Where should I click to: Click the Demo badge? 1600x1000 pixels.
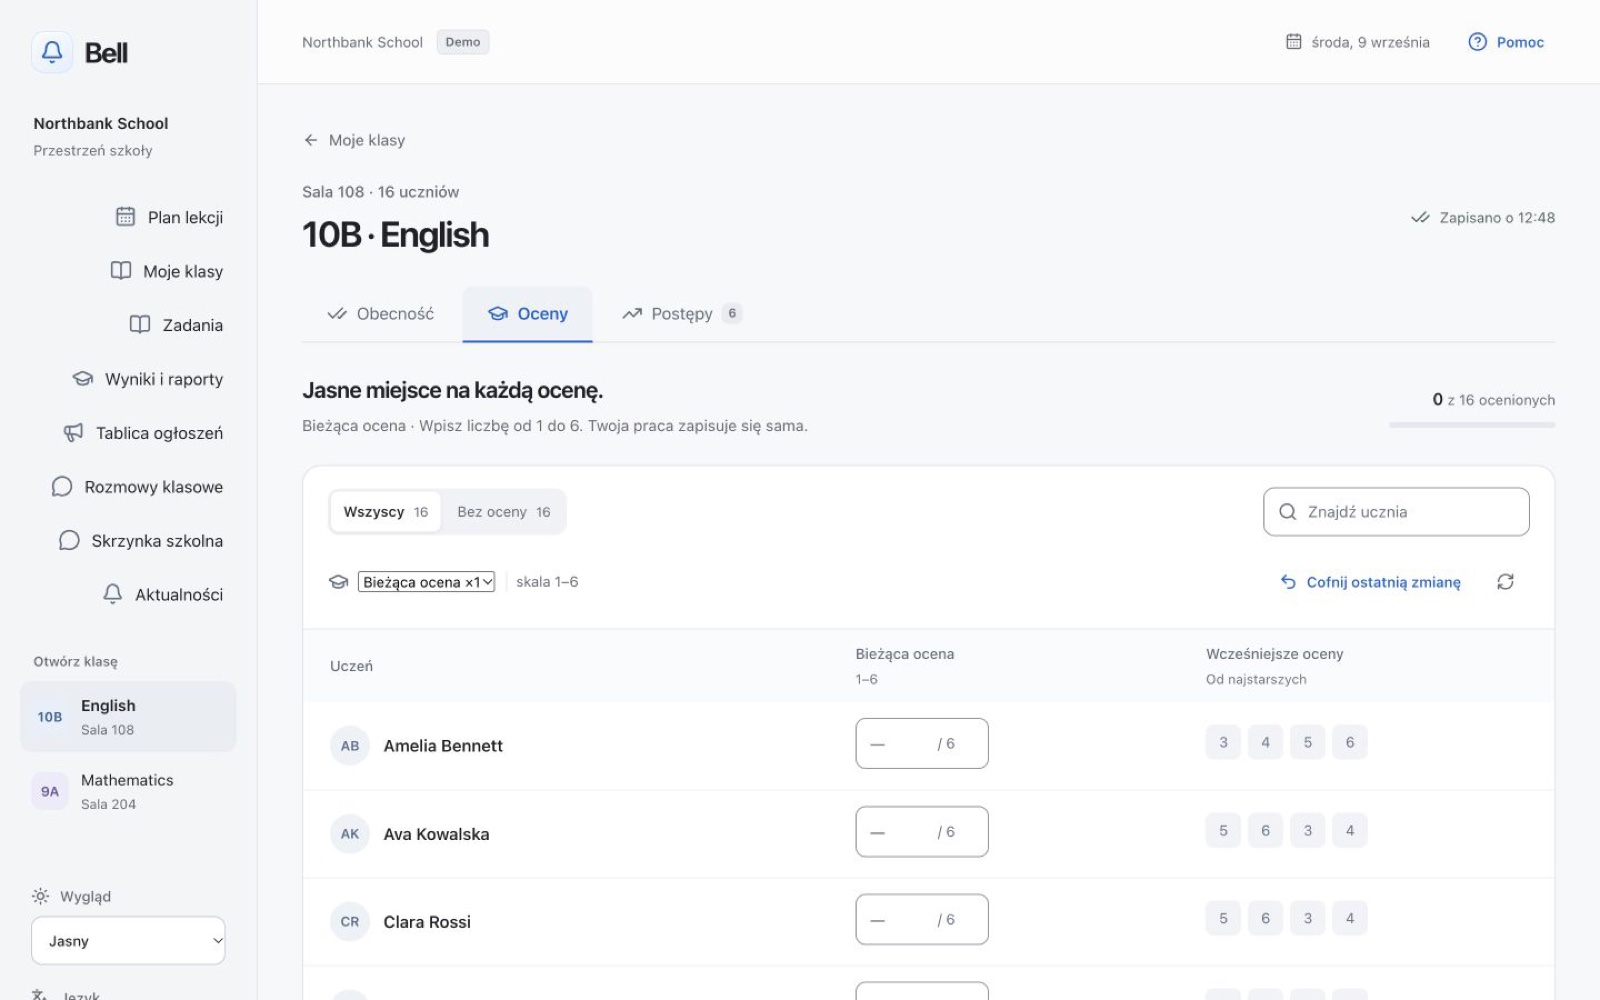point(463,42)
